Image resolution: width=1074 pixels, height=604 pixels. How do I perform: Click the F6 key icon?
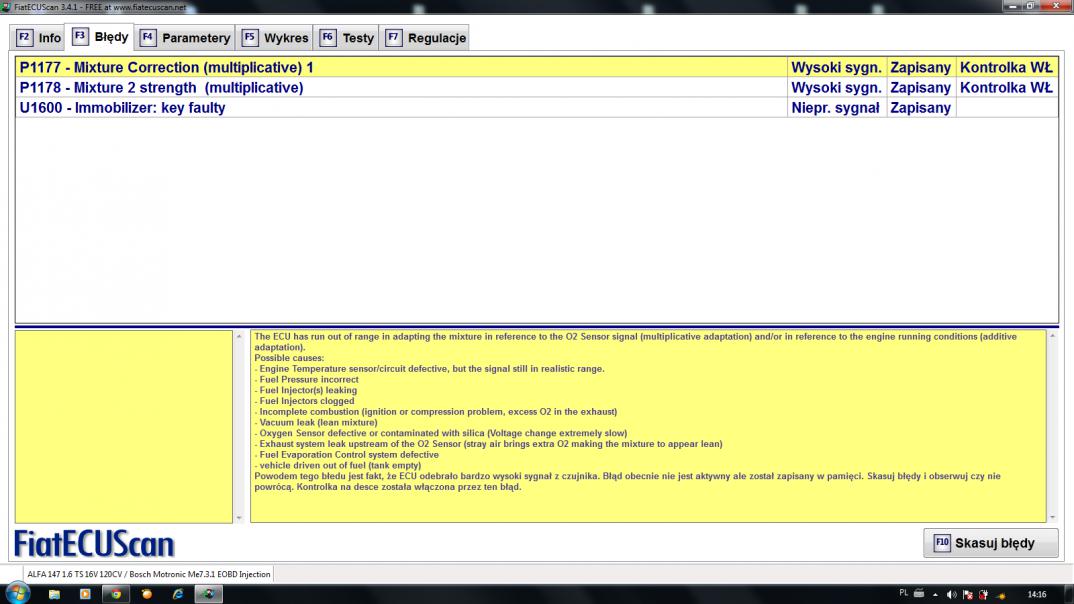tap(328, 38)
